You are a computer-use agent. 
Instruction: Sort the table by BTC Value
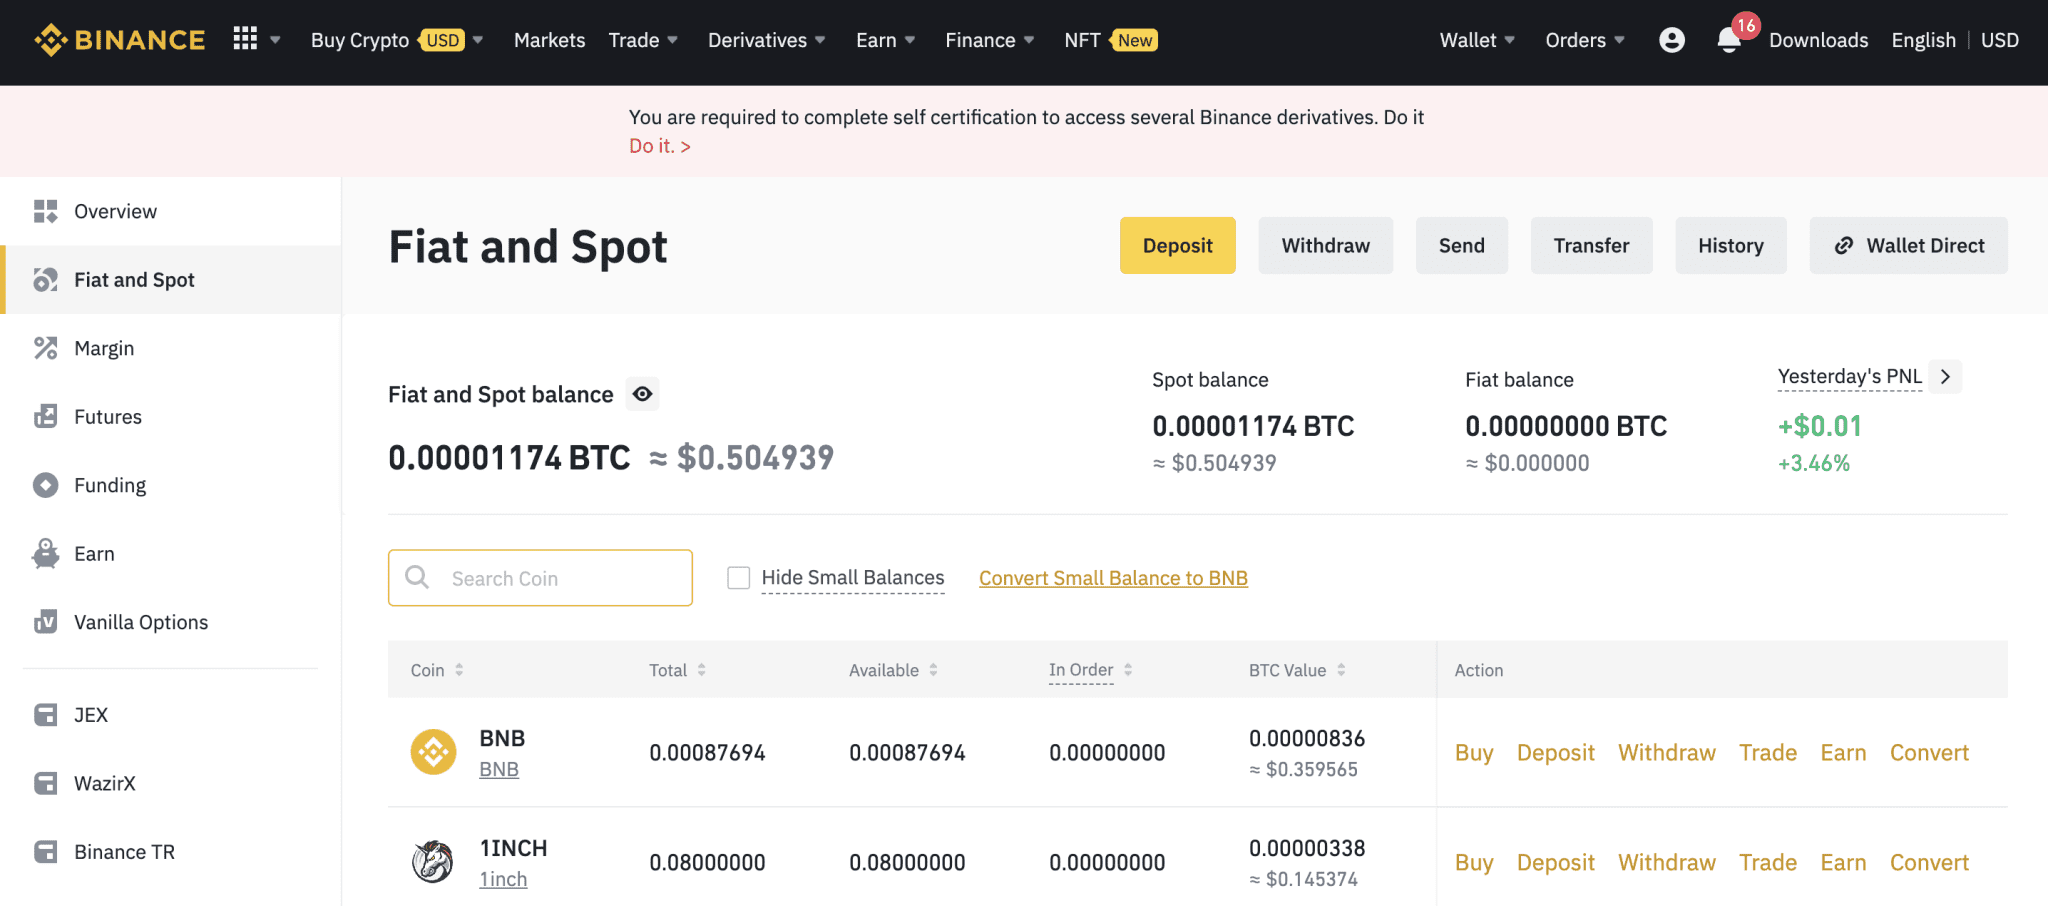coord(1340,670)
